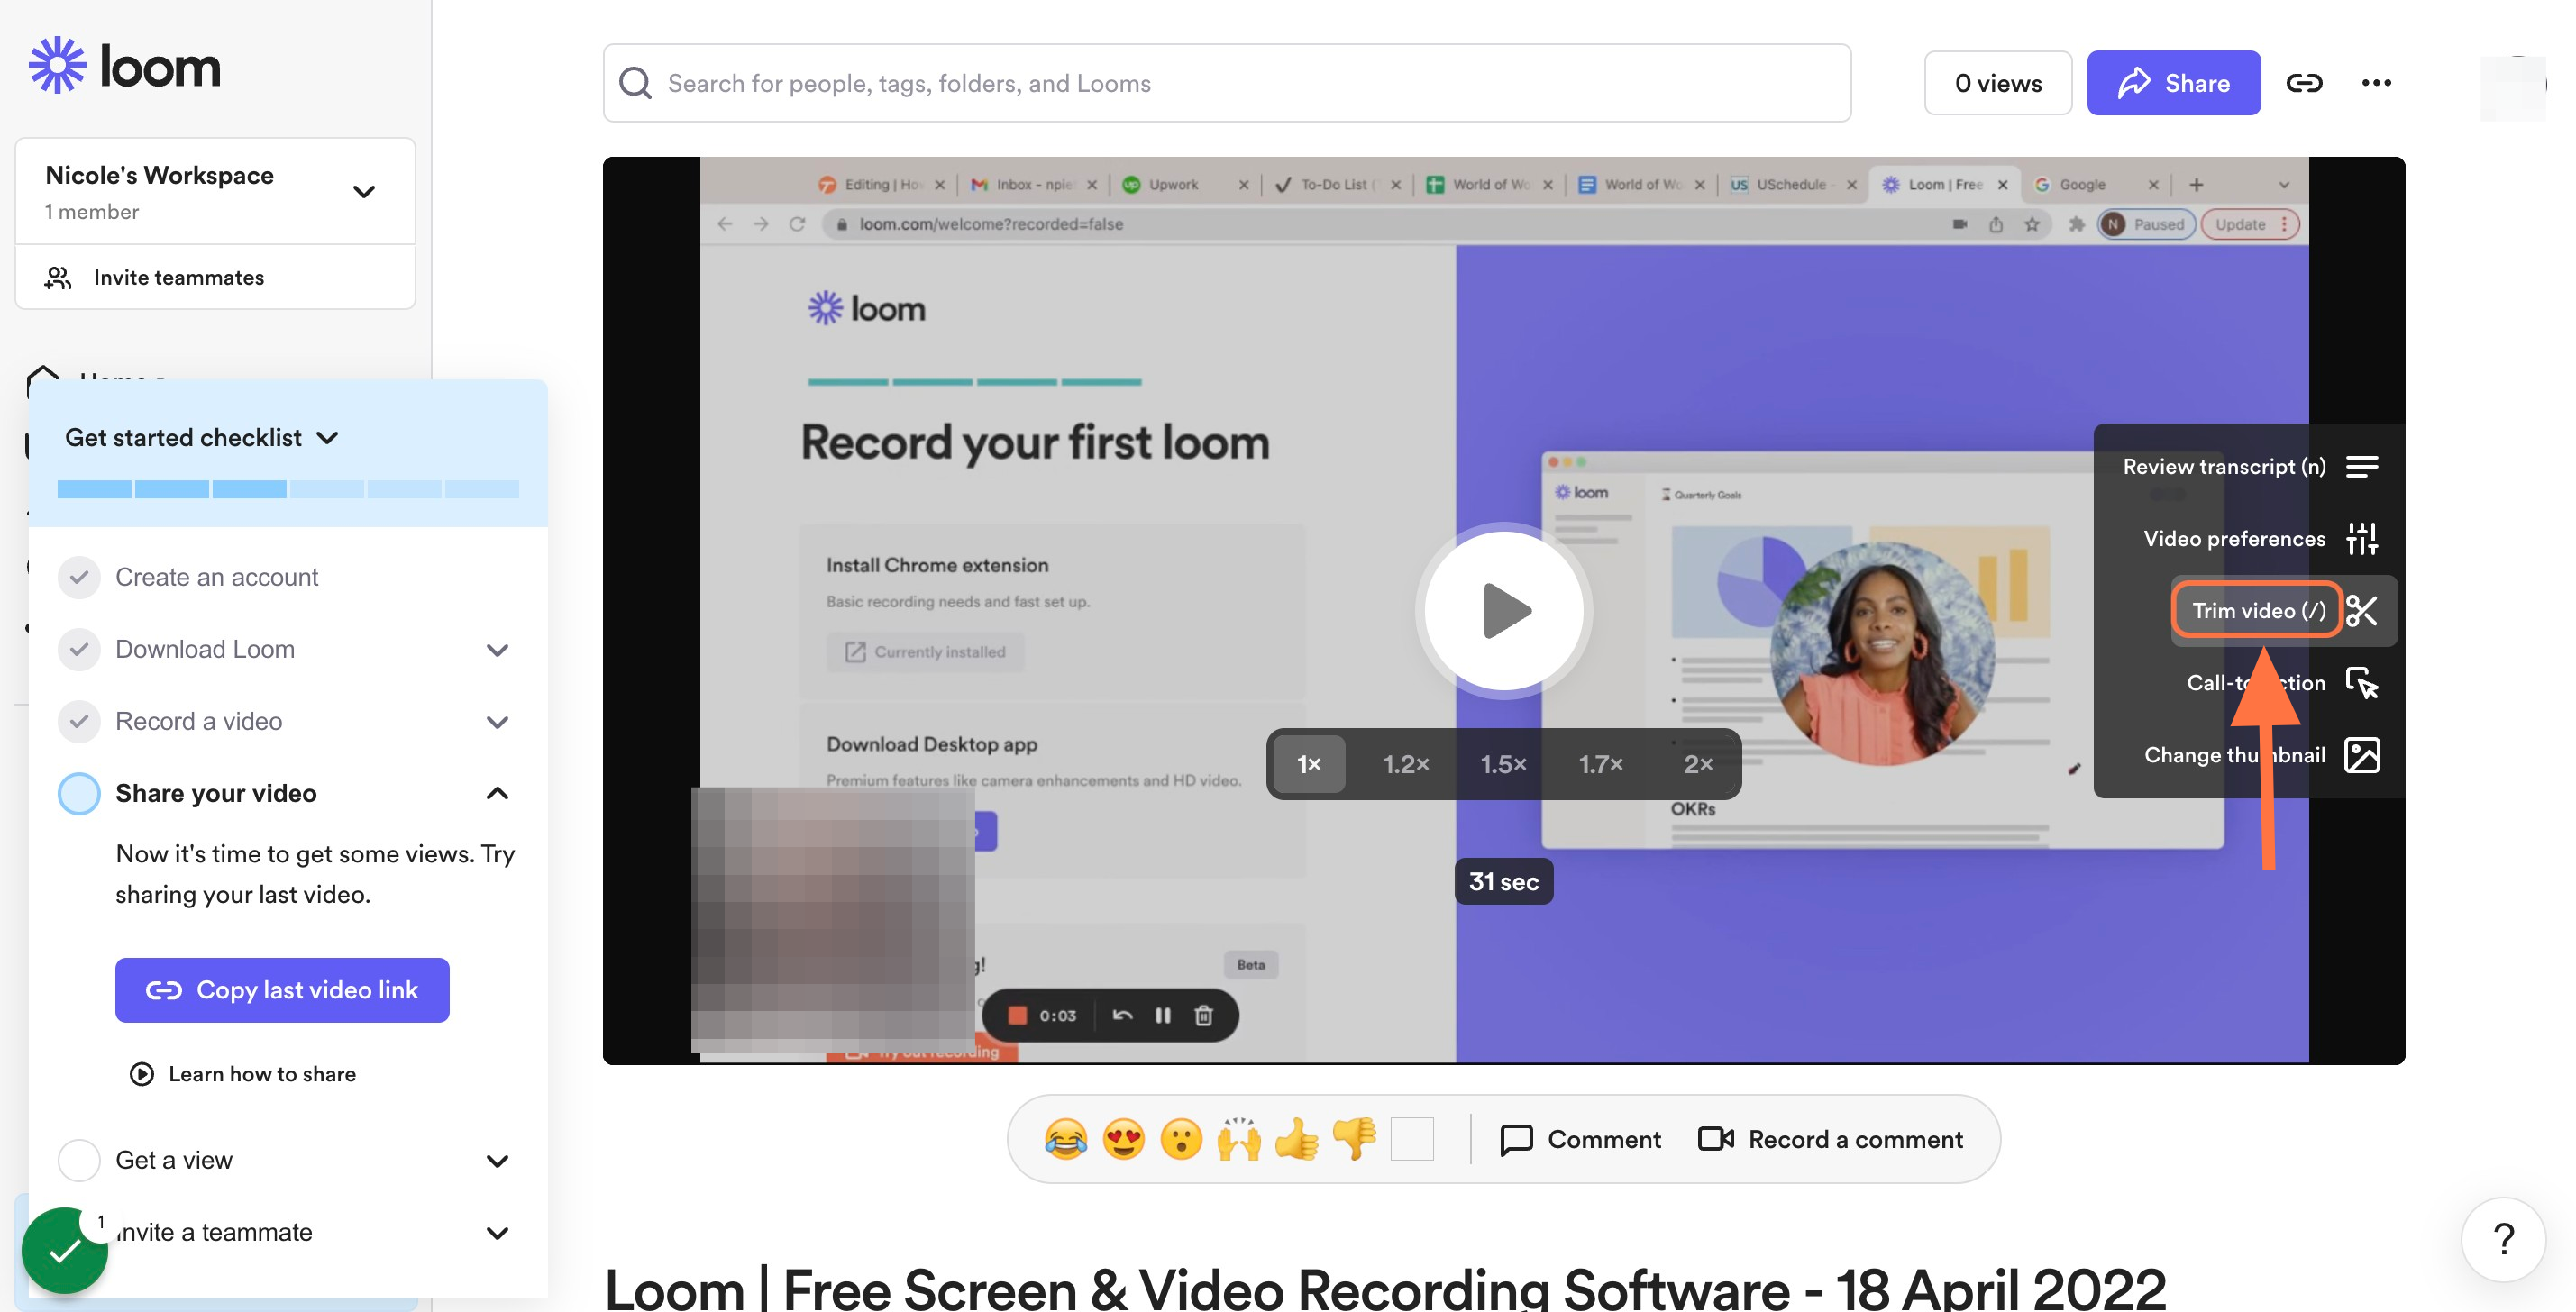Set playback speed to 1×
Image resolution: width=2576 pixels, height=1312 pixels.
(1309, 764)
